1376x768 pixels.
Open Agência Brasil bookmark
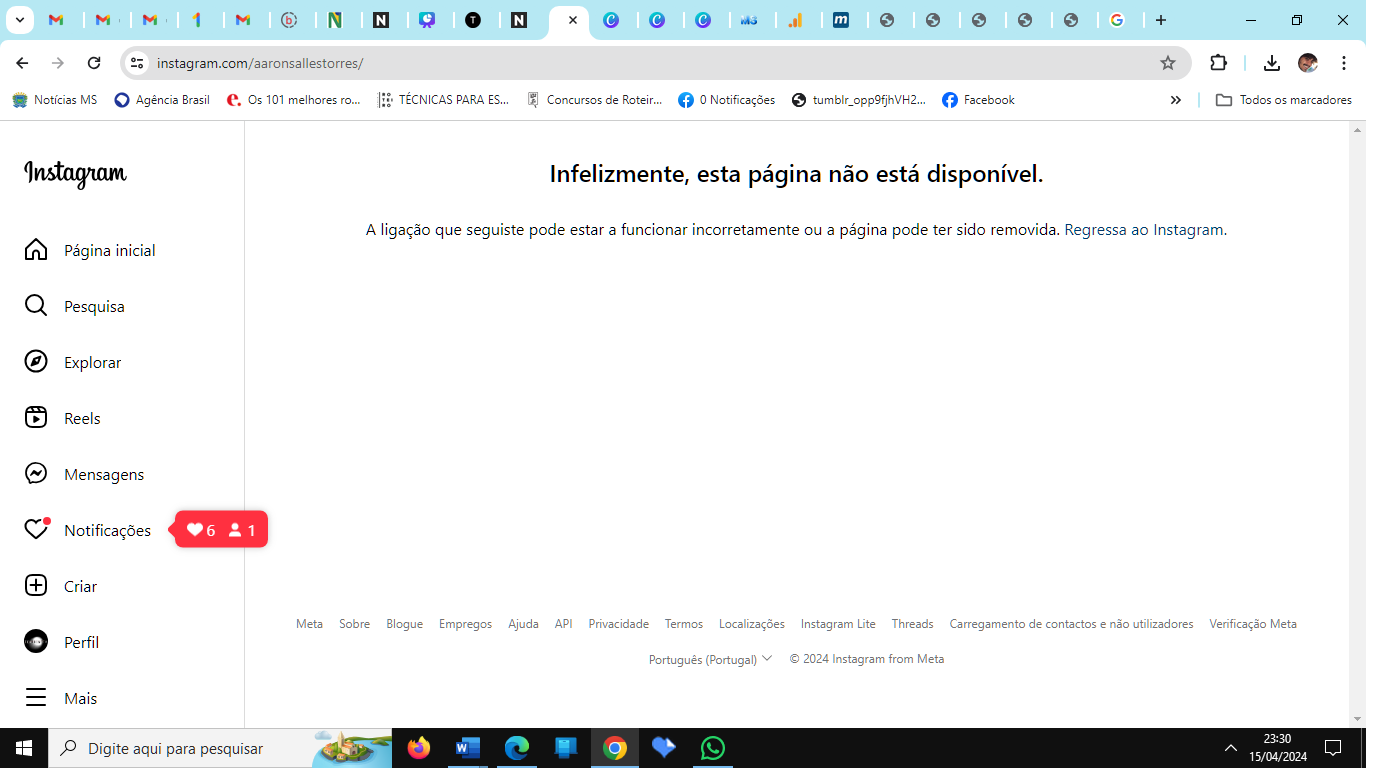point(162,100)
